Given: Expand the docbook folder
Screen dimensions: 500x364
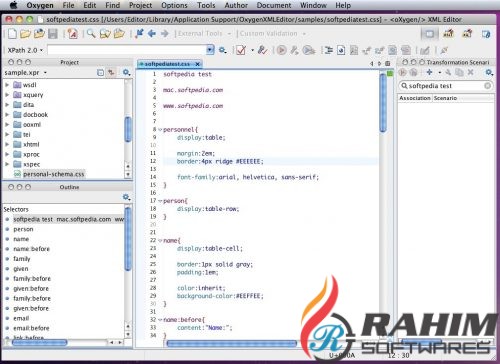Looking at the screenshot, I should click(7, 115).
